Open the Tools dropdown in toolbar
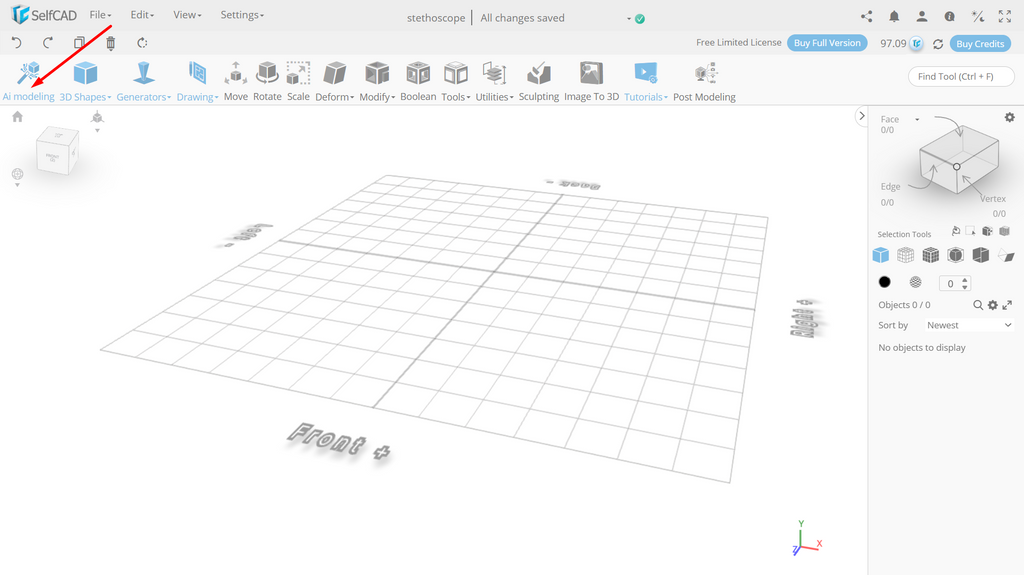1024x575 pixels. coord(456,82)
